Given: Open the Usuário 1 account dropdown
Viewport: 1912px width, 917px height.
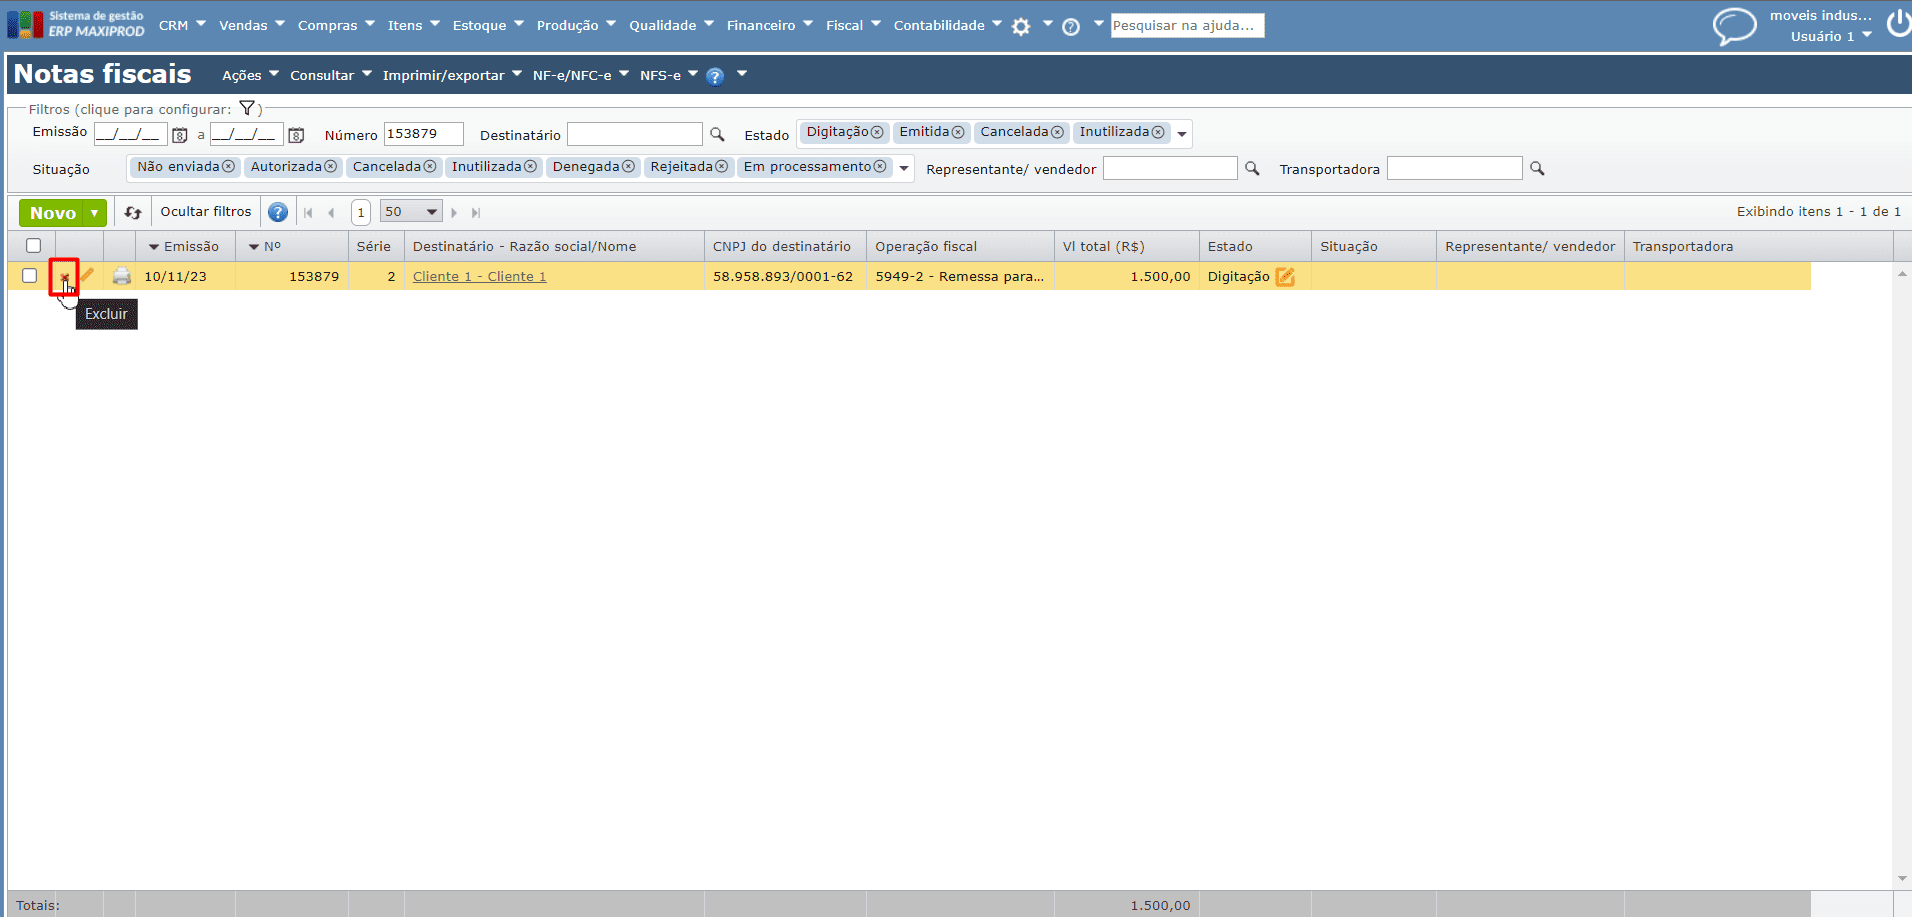Looking at the screenshot, I should (1831, 36).
